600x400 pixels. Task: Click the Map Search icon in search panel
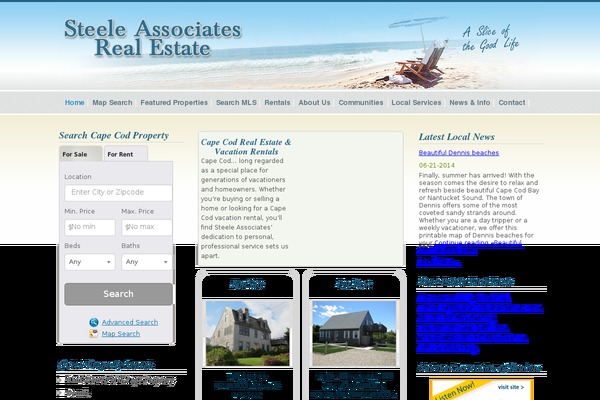[93, 334]
